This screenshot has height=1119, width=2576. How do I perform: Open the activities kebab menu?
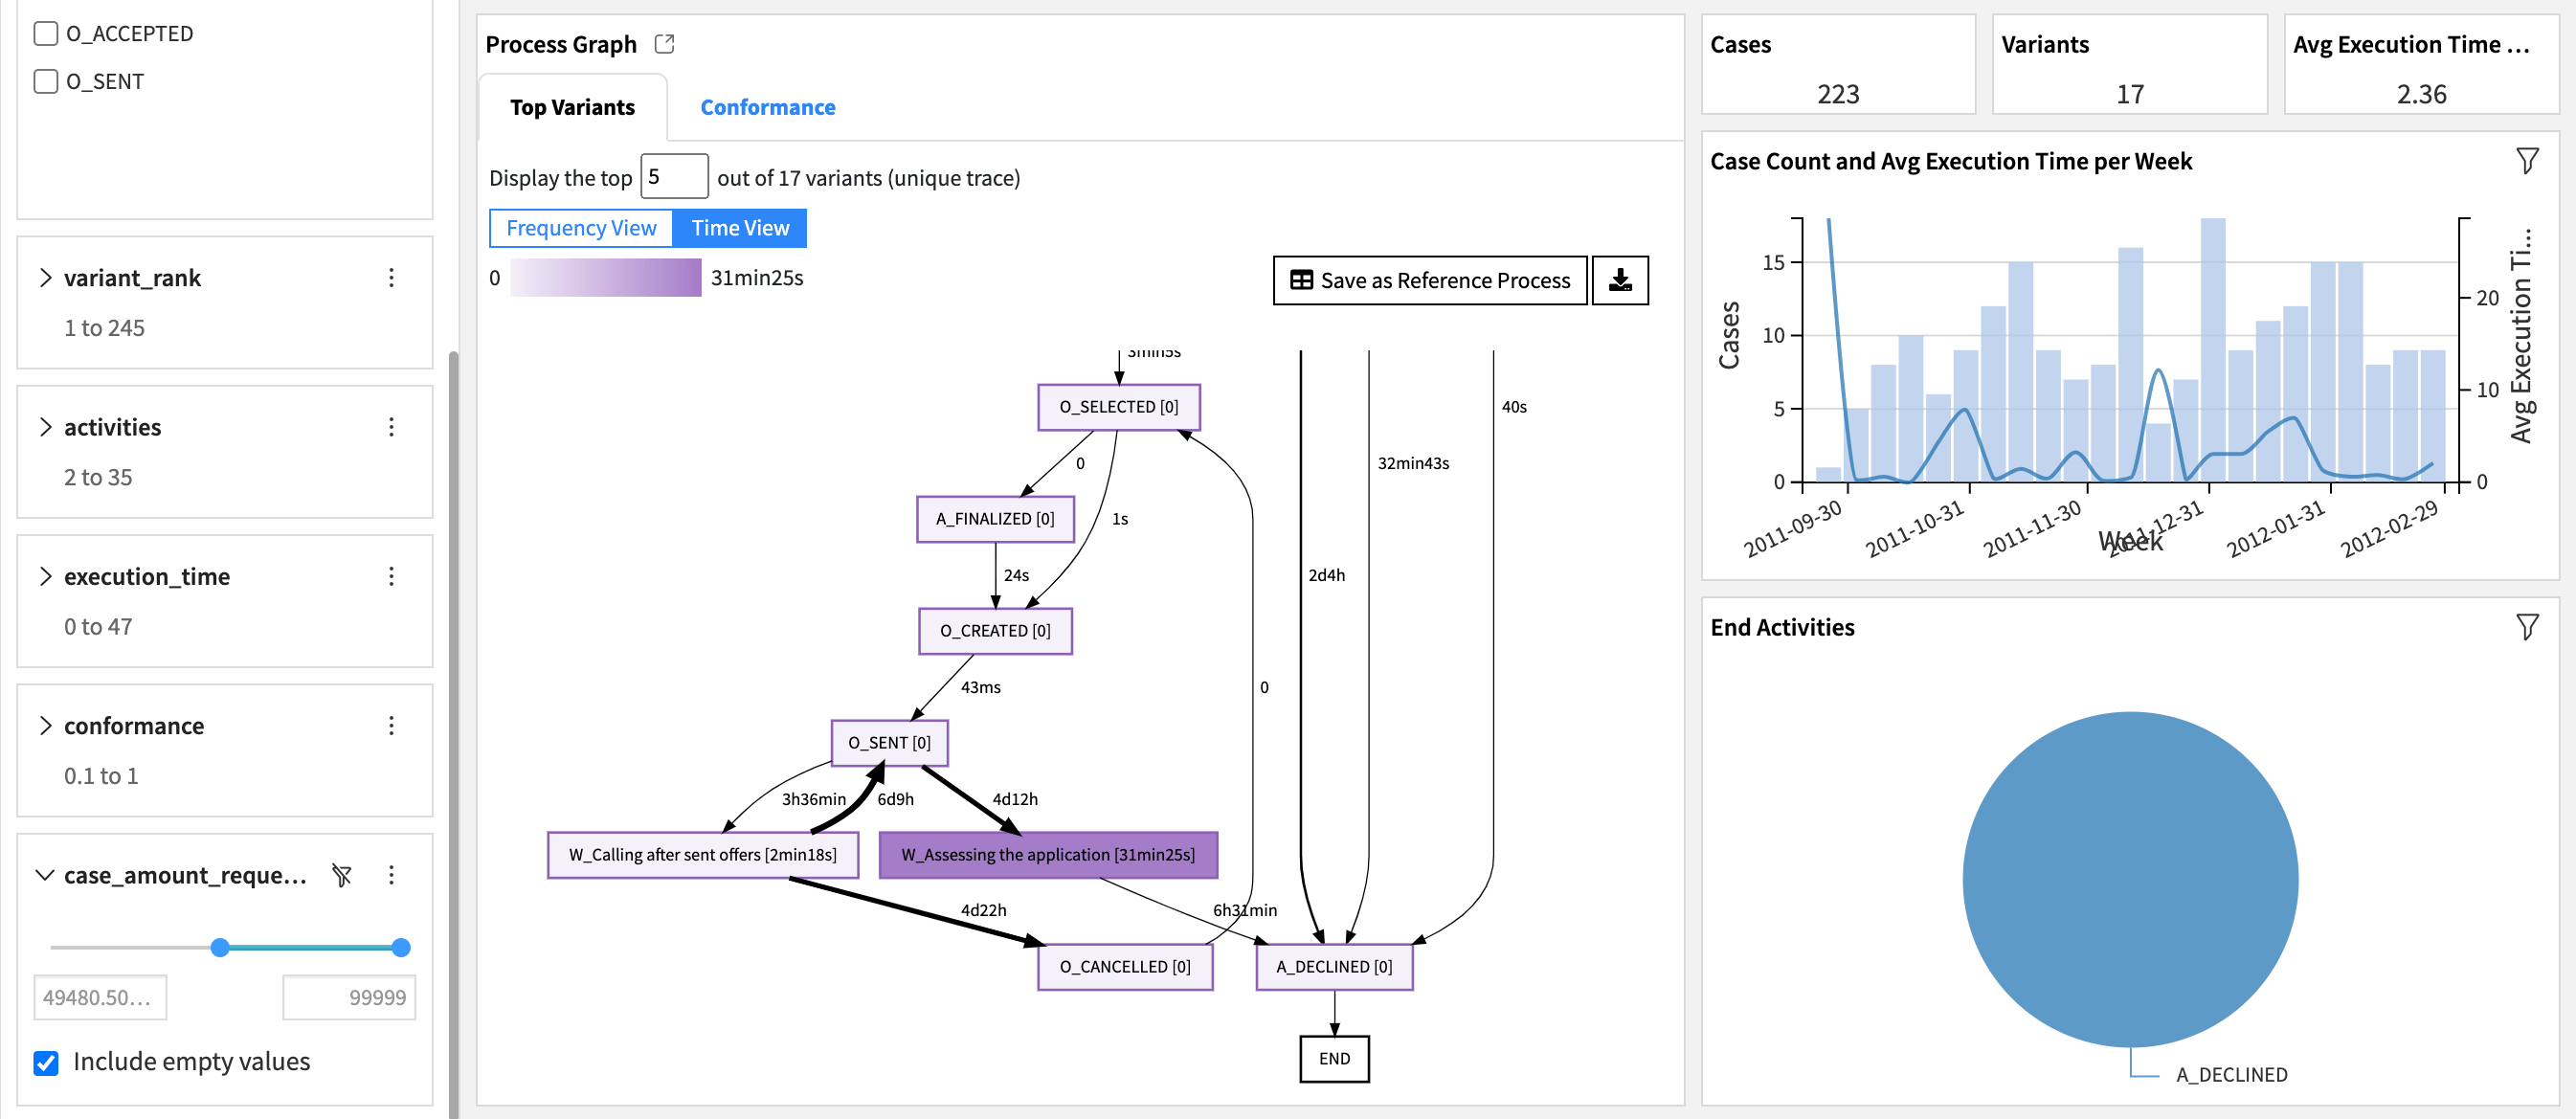click(391, 426)
